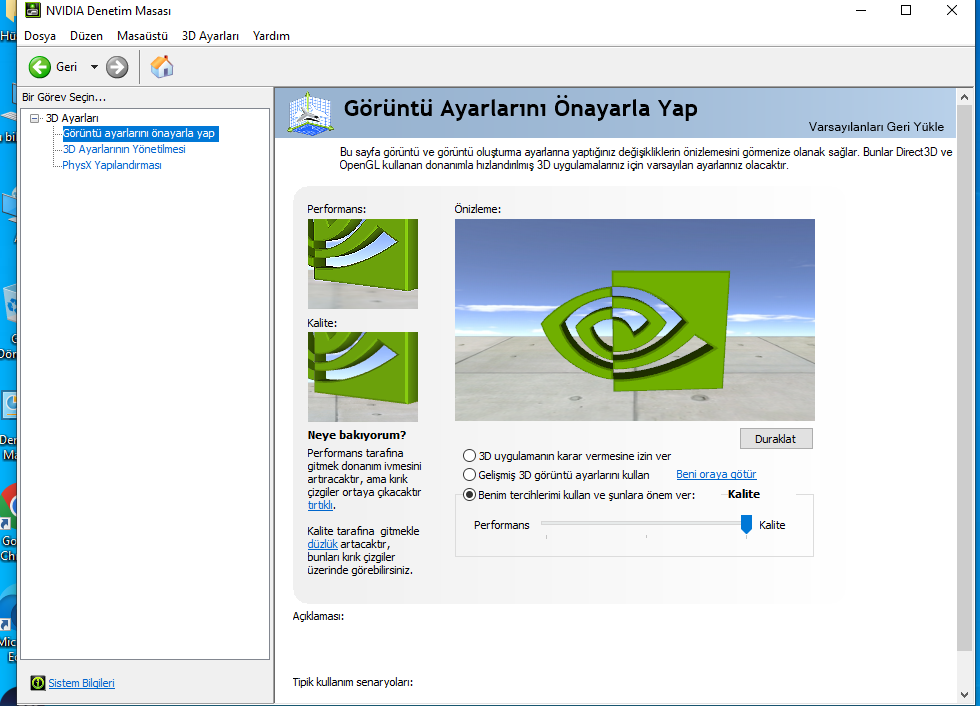This screenshot has height=706, width=980.
Task: Open the Düzen menu
Action: point(86,36)
